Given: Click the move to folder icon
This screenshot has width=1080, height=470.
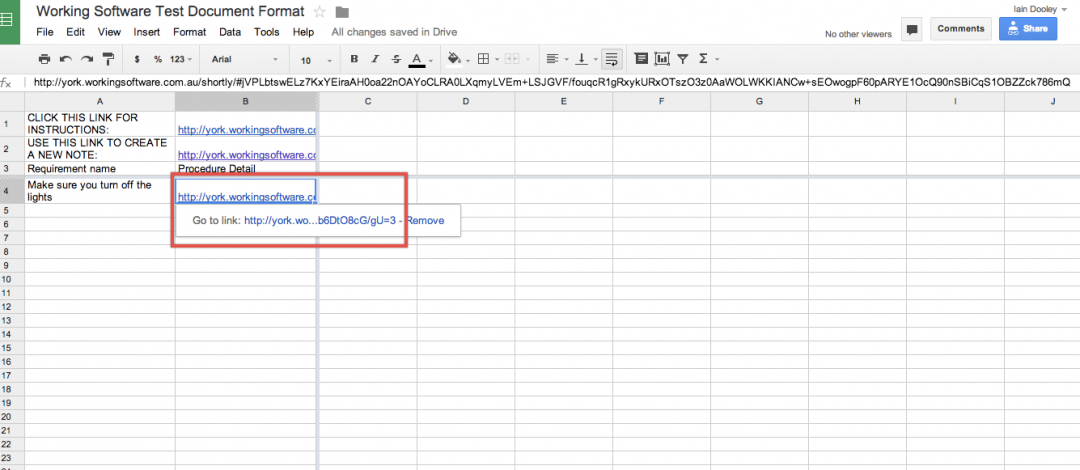Looking at the screenshot, I should (342, 12).
